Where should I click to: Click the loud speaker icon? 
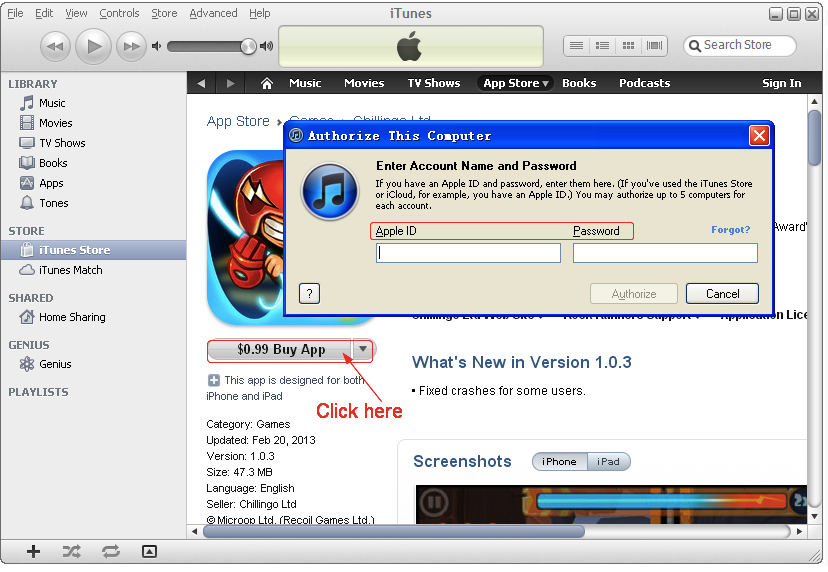click(x=267, y=46)
